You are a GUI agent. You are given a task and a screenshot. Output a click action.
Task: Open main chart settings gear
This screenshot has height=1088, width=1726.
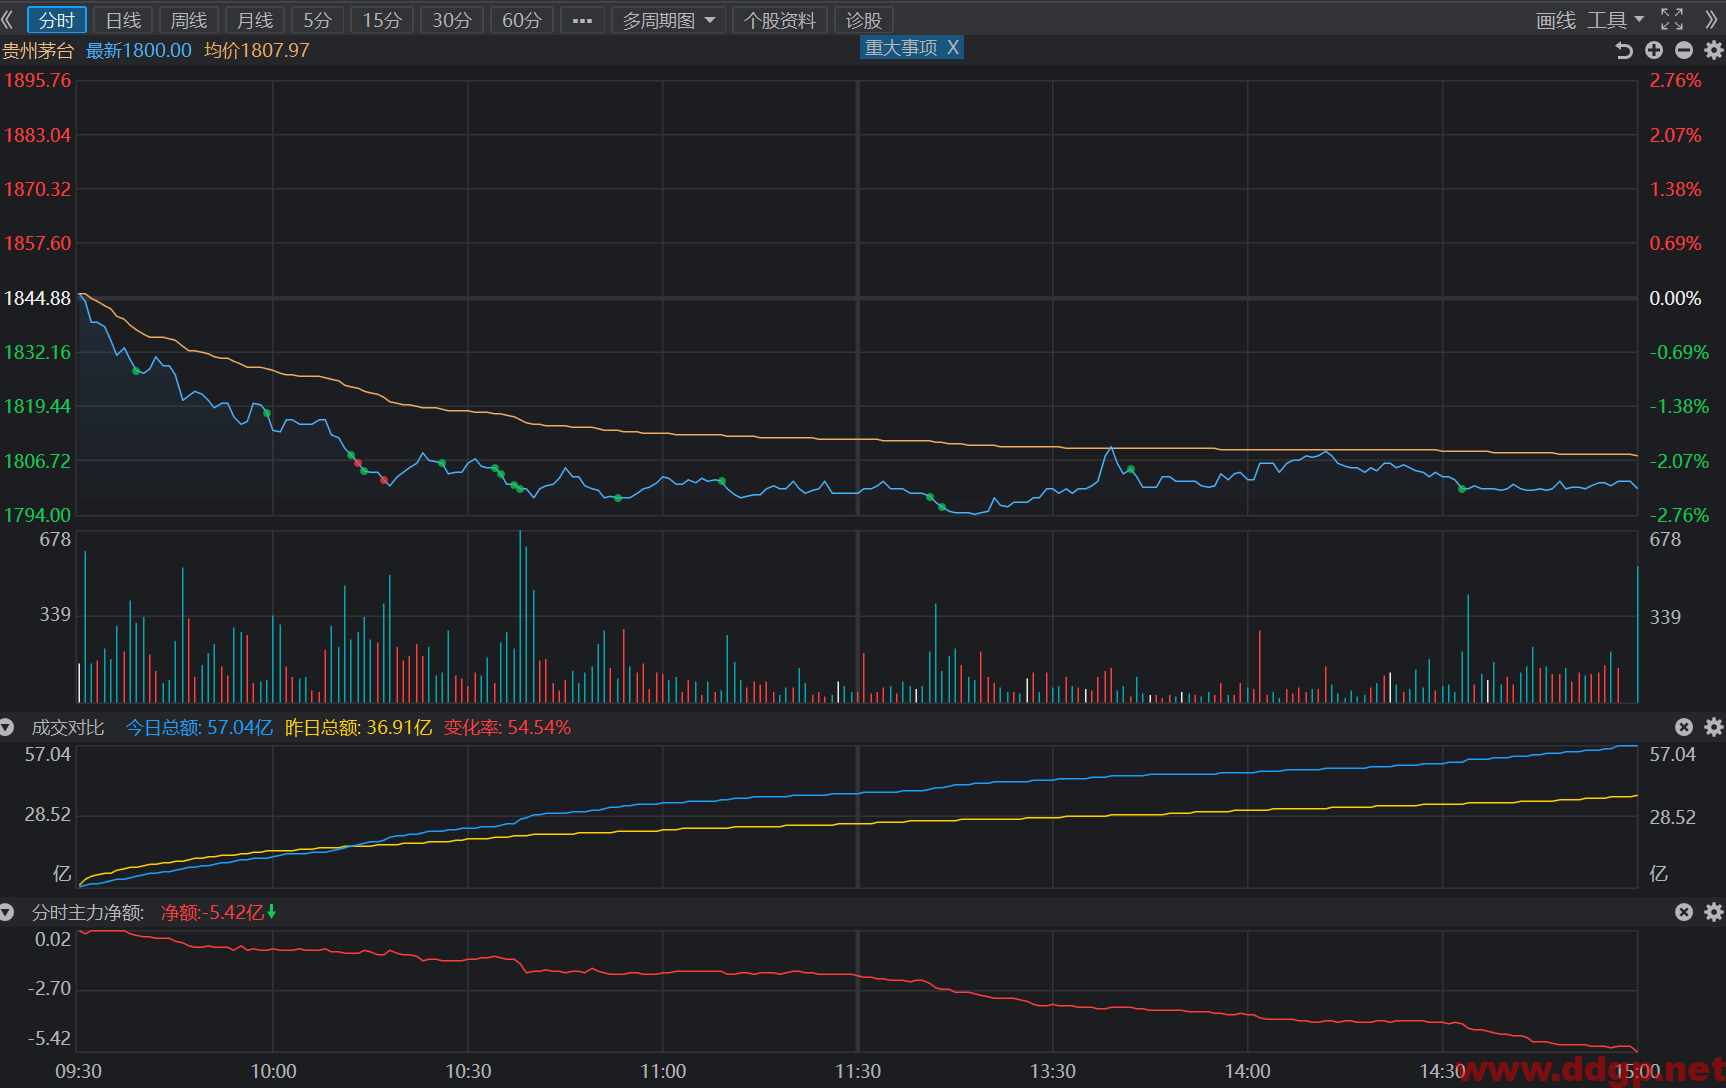1714,50
